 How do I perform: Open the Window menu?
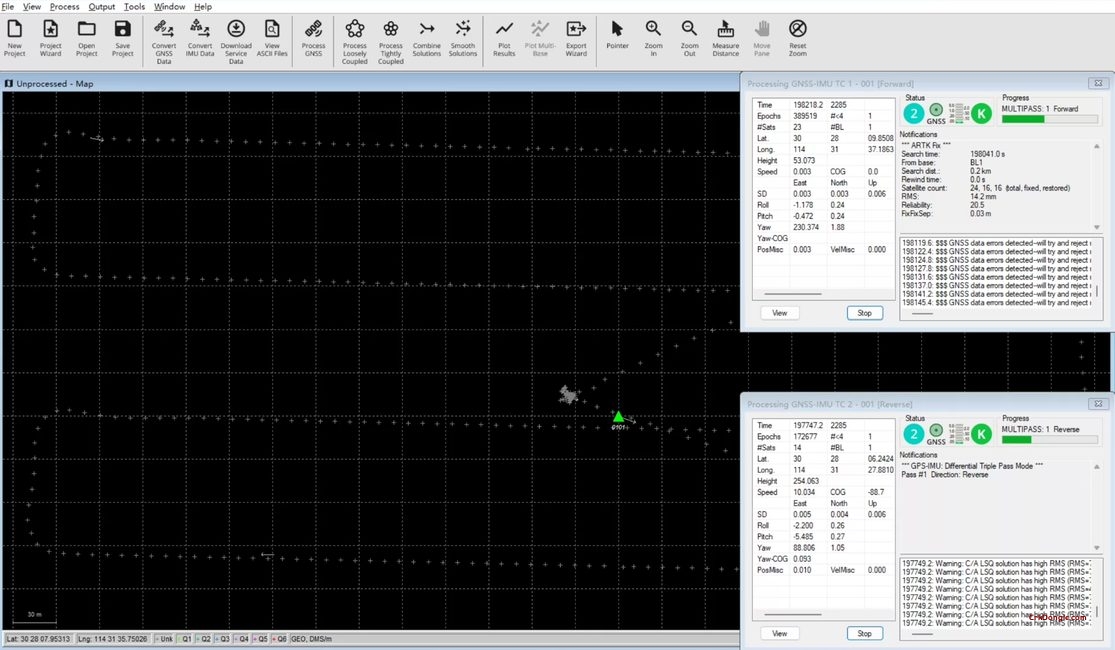click(169, 6)
